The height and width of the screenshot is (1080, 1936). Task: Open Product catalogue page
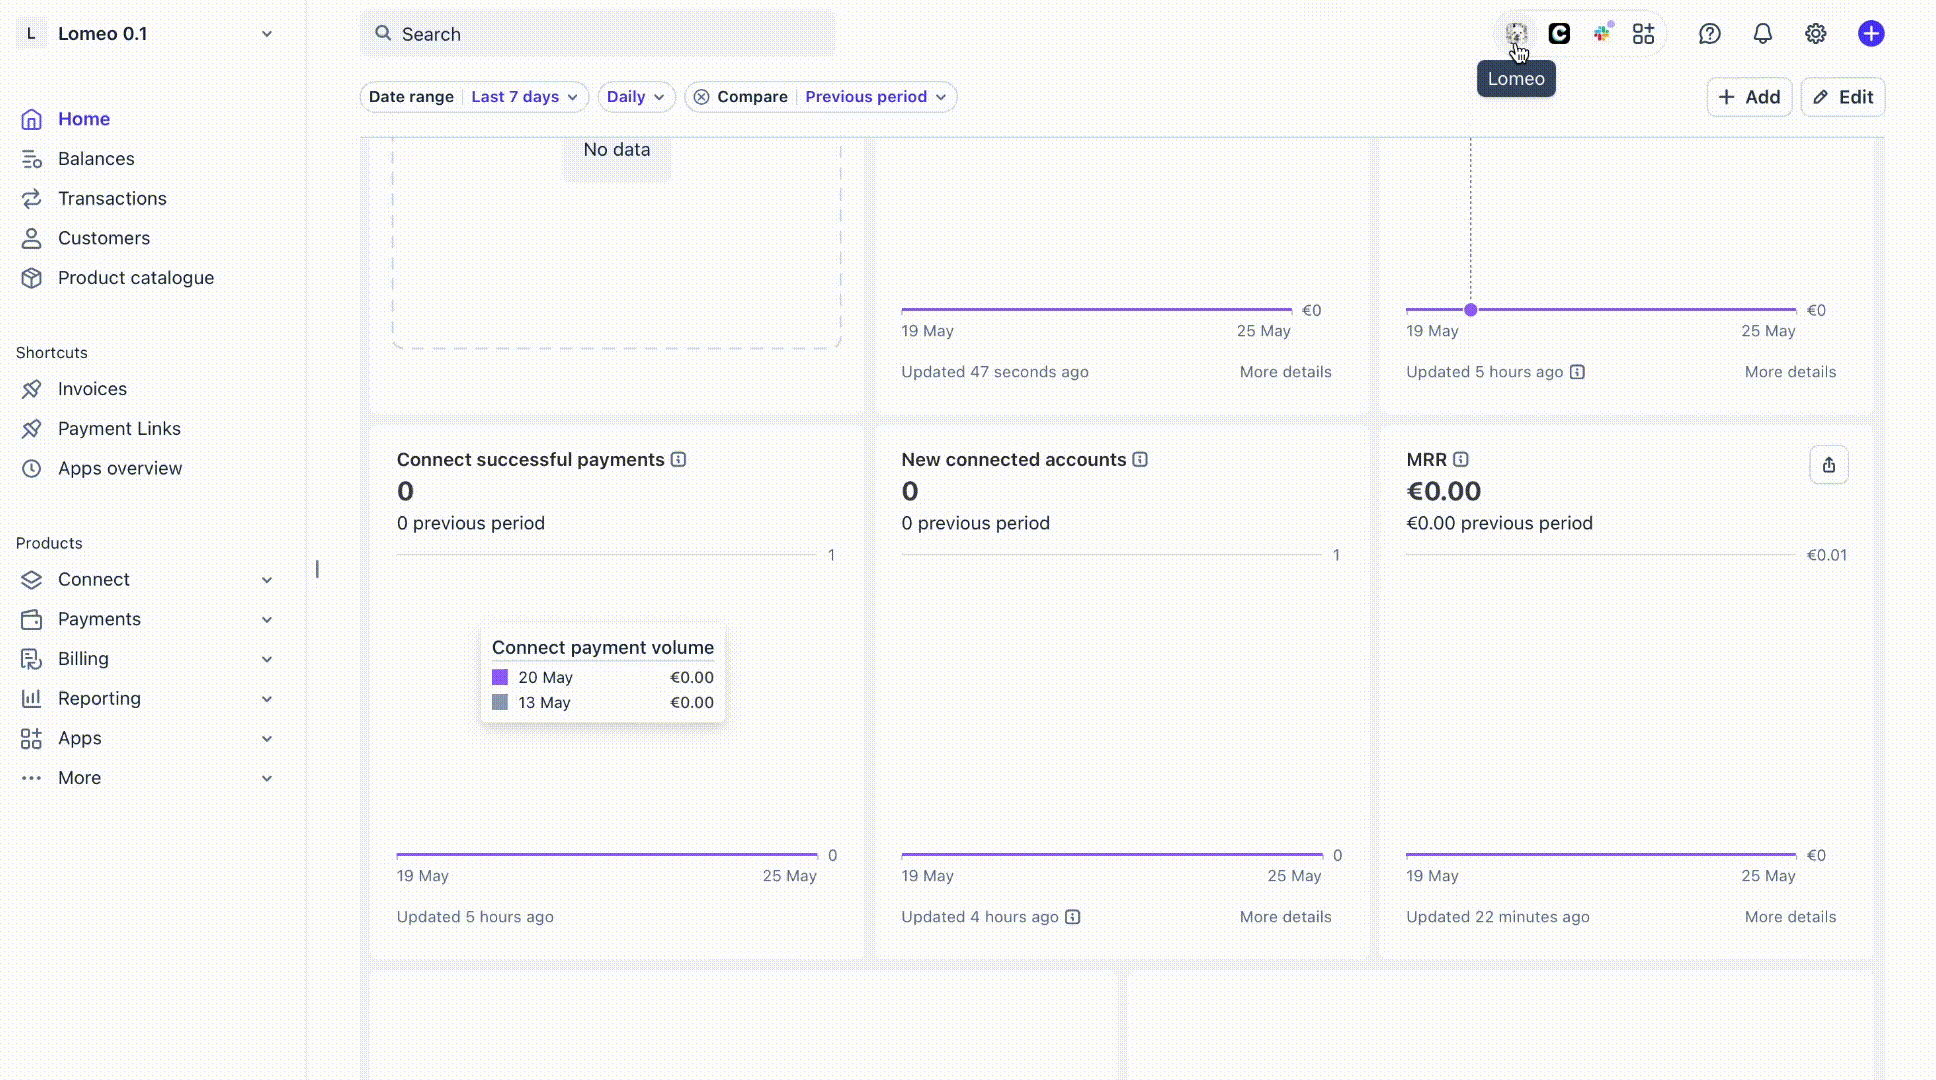(x=136, y=278)
